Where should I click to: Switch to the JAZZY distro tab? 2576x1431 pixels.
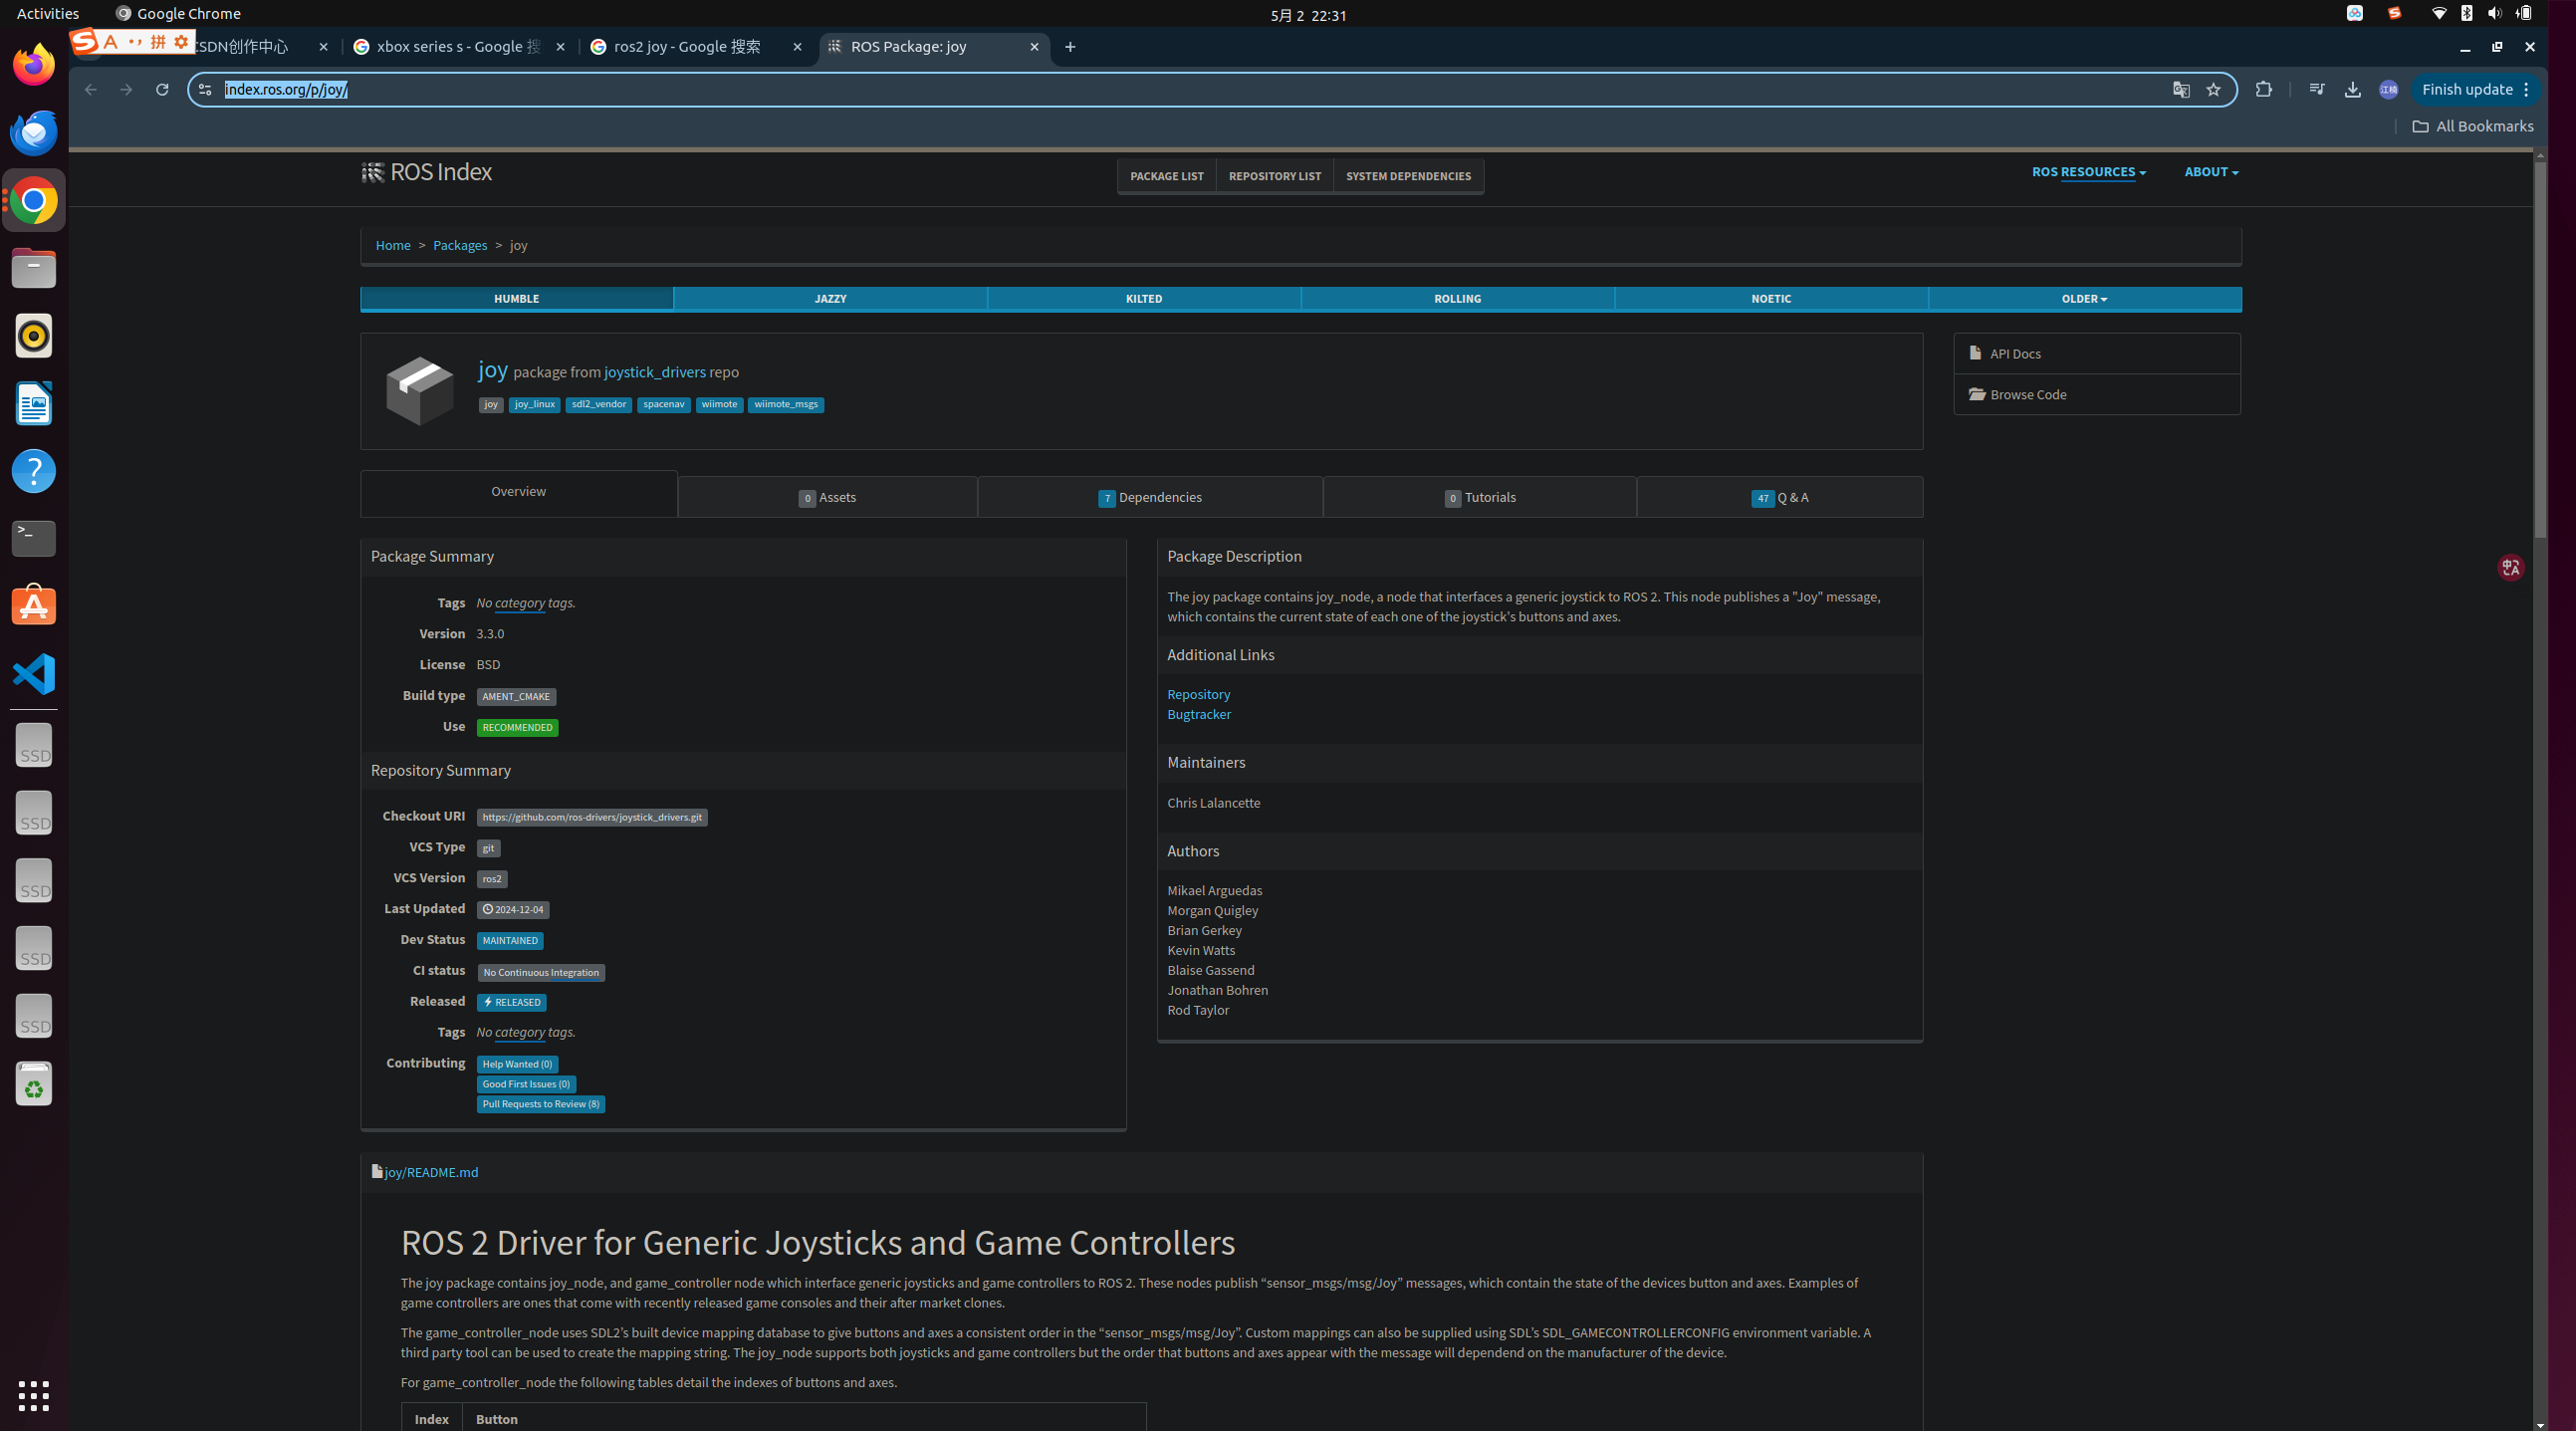[x=830, y=299]
